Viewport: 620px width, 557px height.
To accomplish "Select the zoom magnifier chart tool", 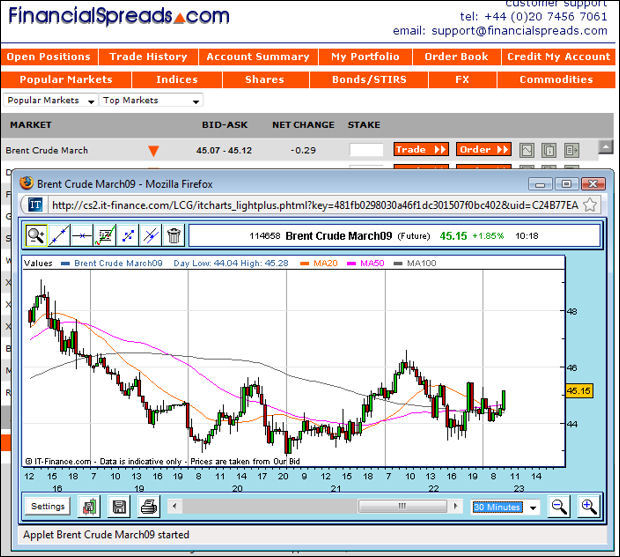I will pos(36,236).
